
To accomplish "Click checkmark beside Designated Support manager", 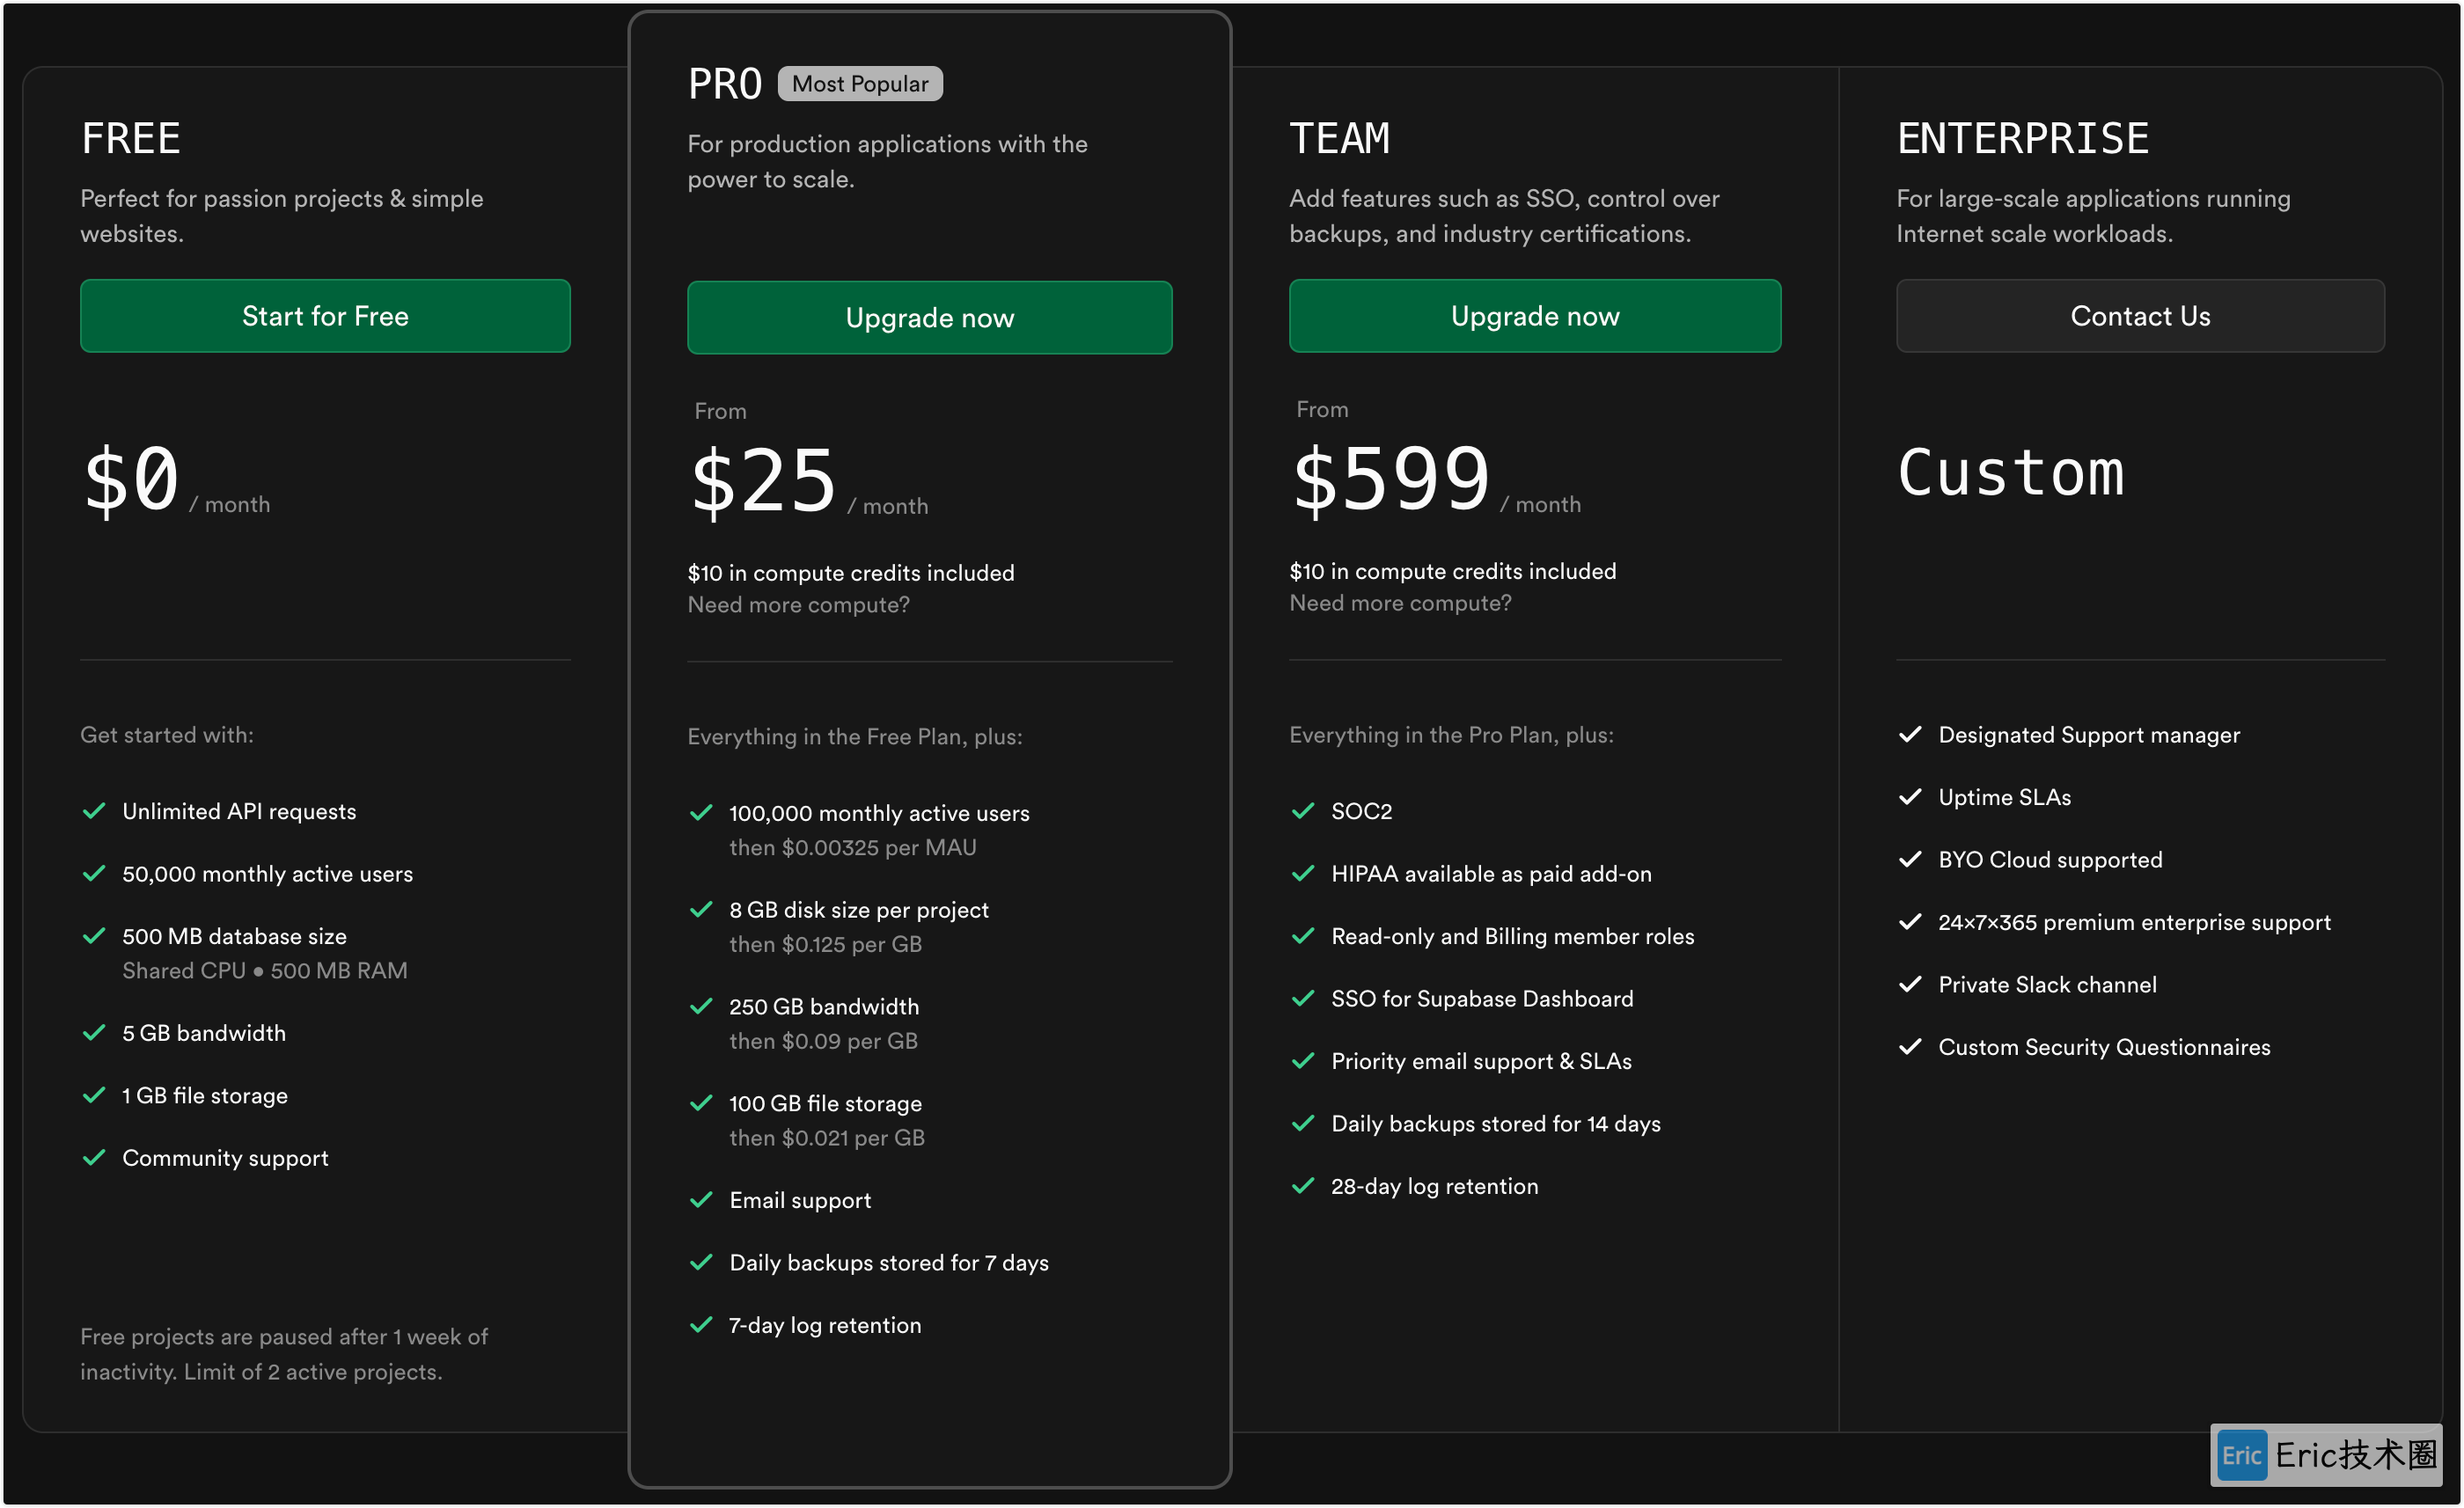I will [x=1910, y=735].
